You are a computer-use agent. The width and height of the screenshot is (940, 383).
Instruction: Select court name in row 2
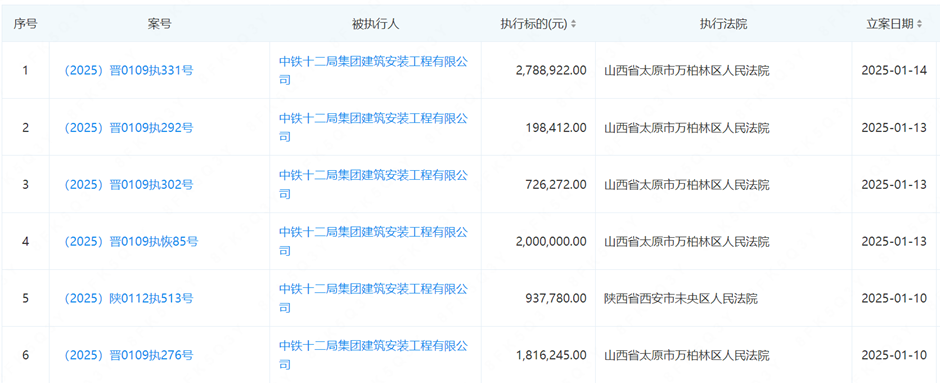(x=687, y=128)
